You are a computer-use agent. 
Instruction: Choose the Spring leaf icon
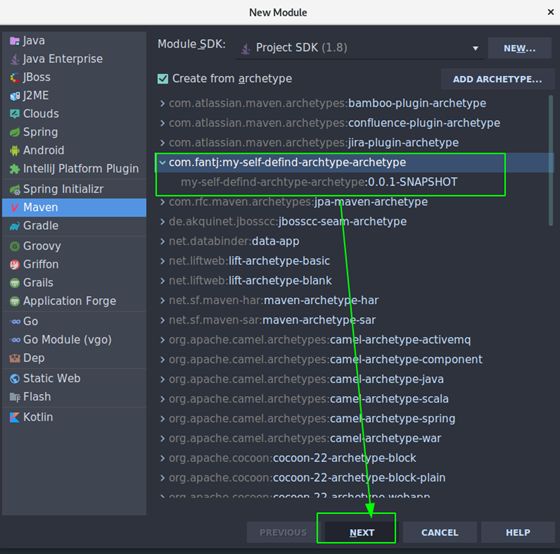tap(15, 132)
